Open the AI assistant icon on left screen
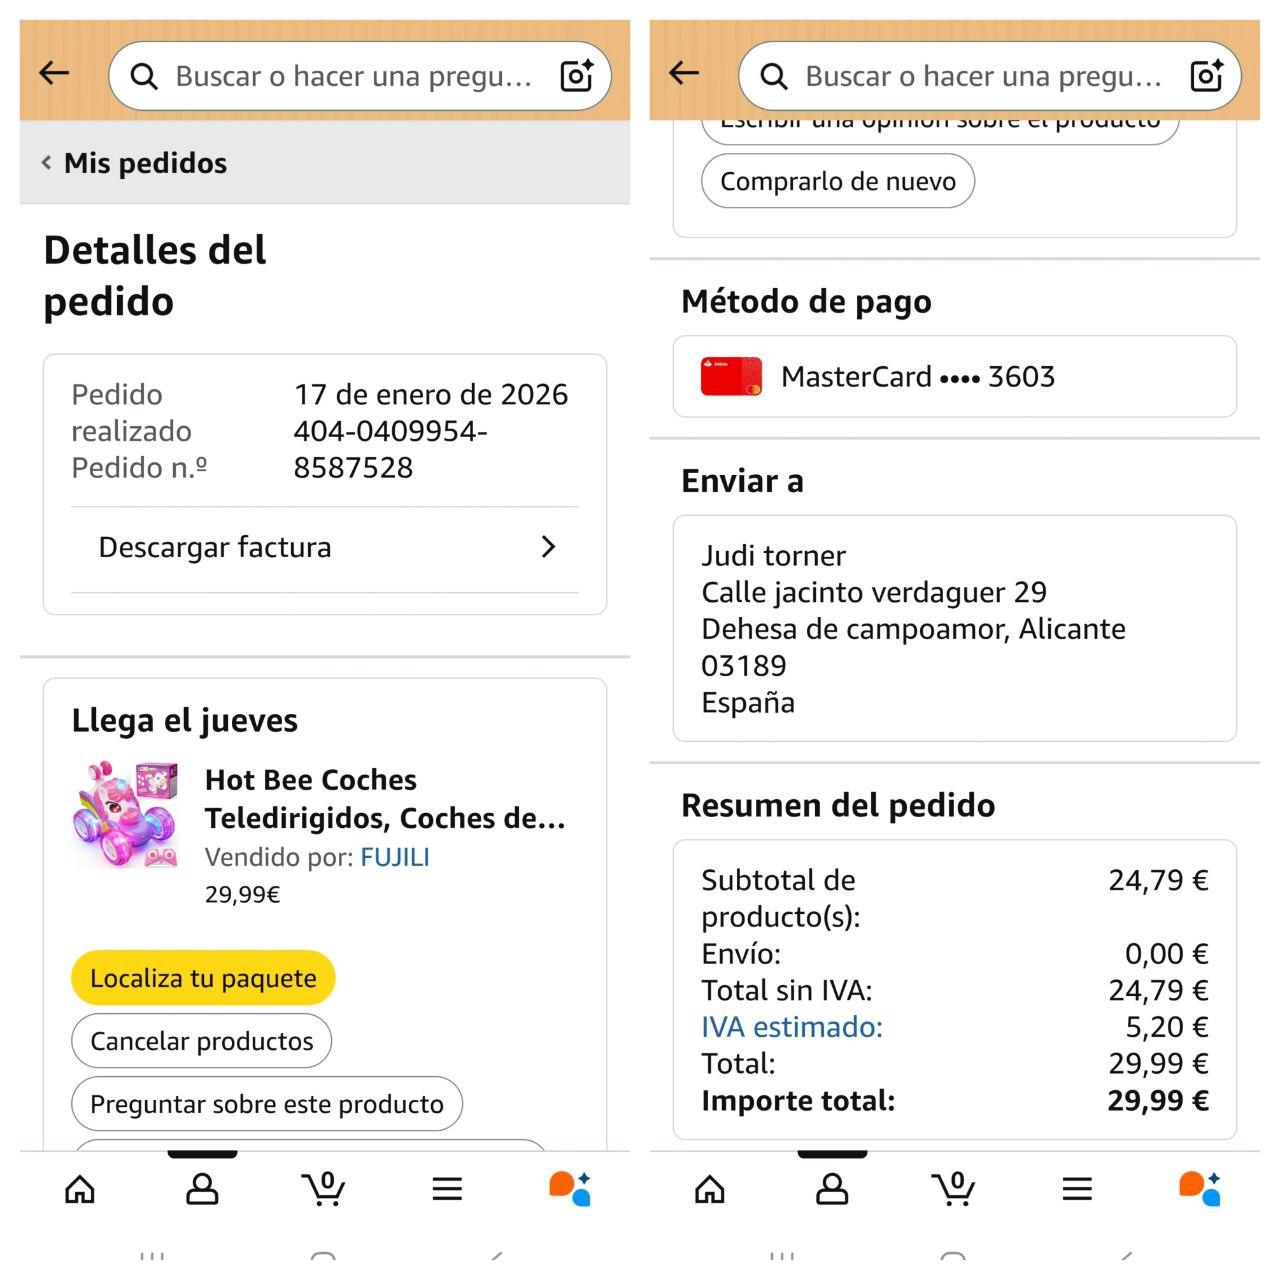Viewport: 1280px width, 1280px height. pyautogui.click(x=570, y=1189)
